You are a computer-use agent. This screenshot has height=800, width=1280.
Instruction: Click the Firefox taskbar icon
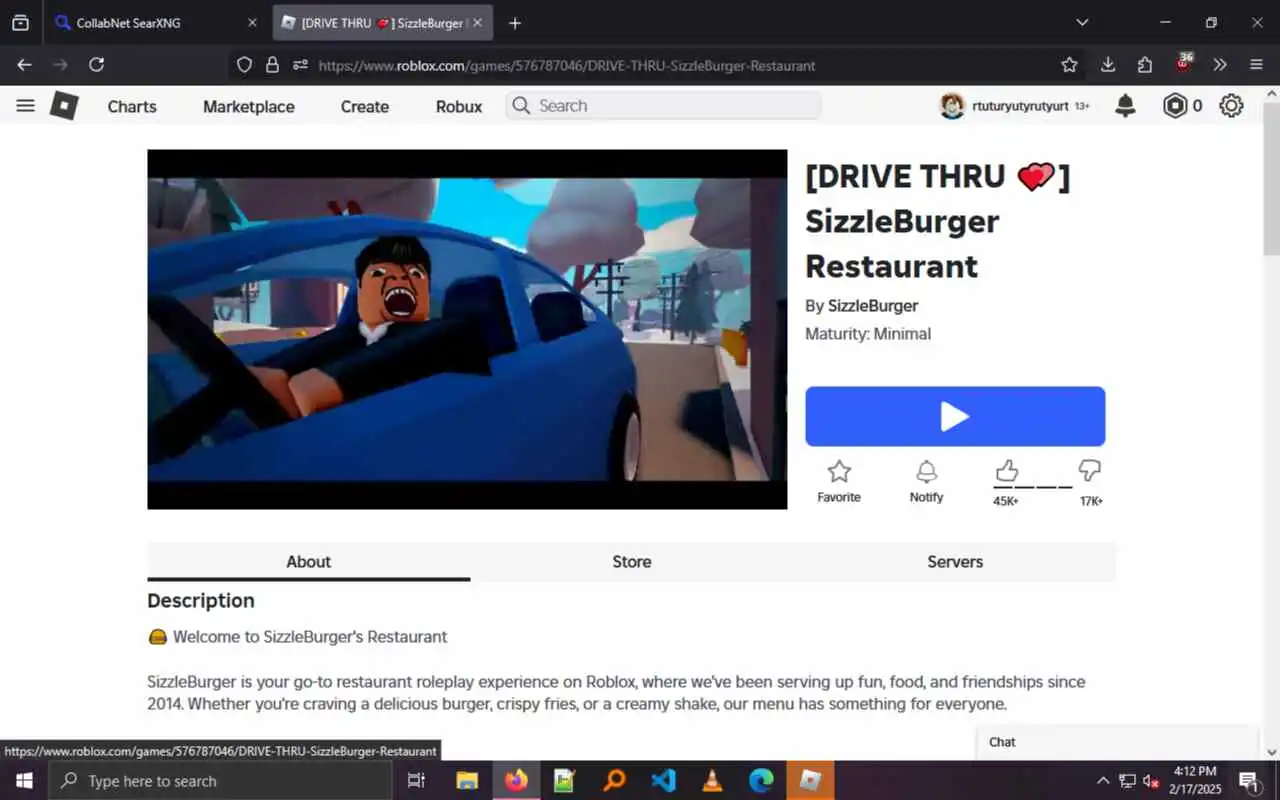(x=516, y=781)
